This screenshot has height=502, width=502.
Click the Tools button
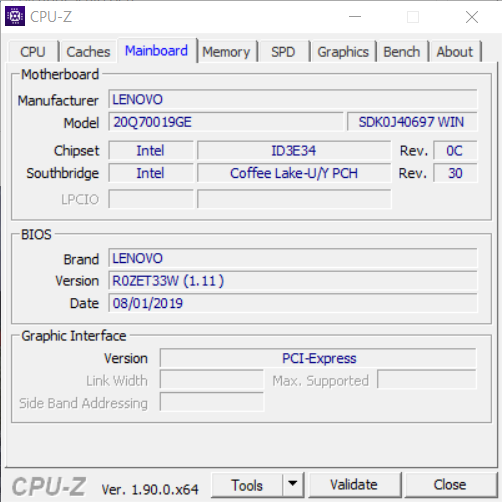247,485
